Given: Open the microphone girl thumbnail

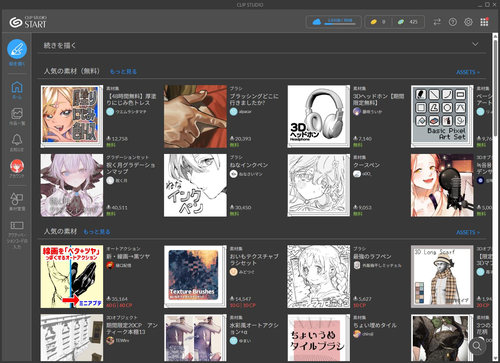Looking at the screenshot, I should coord(442,185).
